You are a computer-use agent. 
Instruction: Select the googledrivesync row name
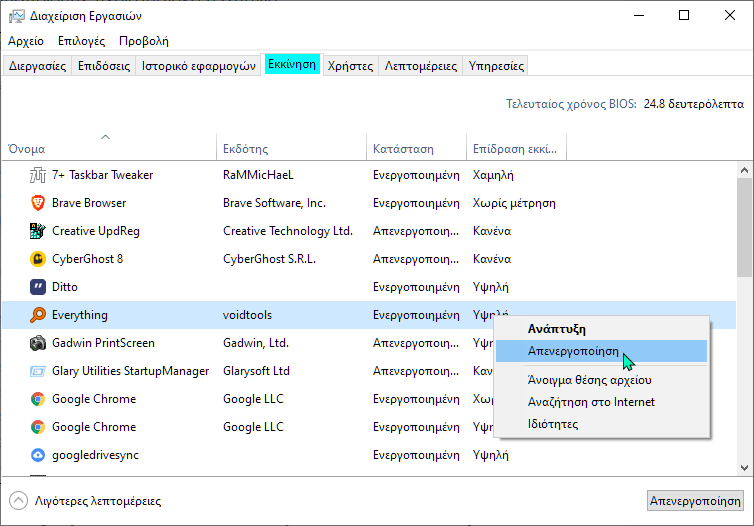click(95, 455)
